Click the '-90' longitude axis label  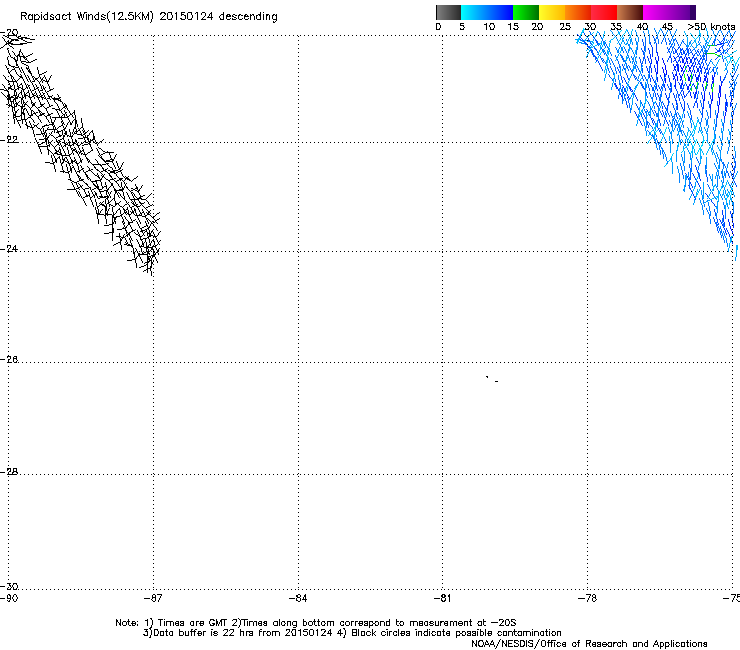pyautogui.click(x=9, y=599)
